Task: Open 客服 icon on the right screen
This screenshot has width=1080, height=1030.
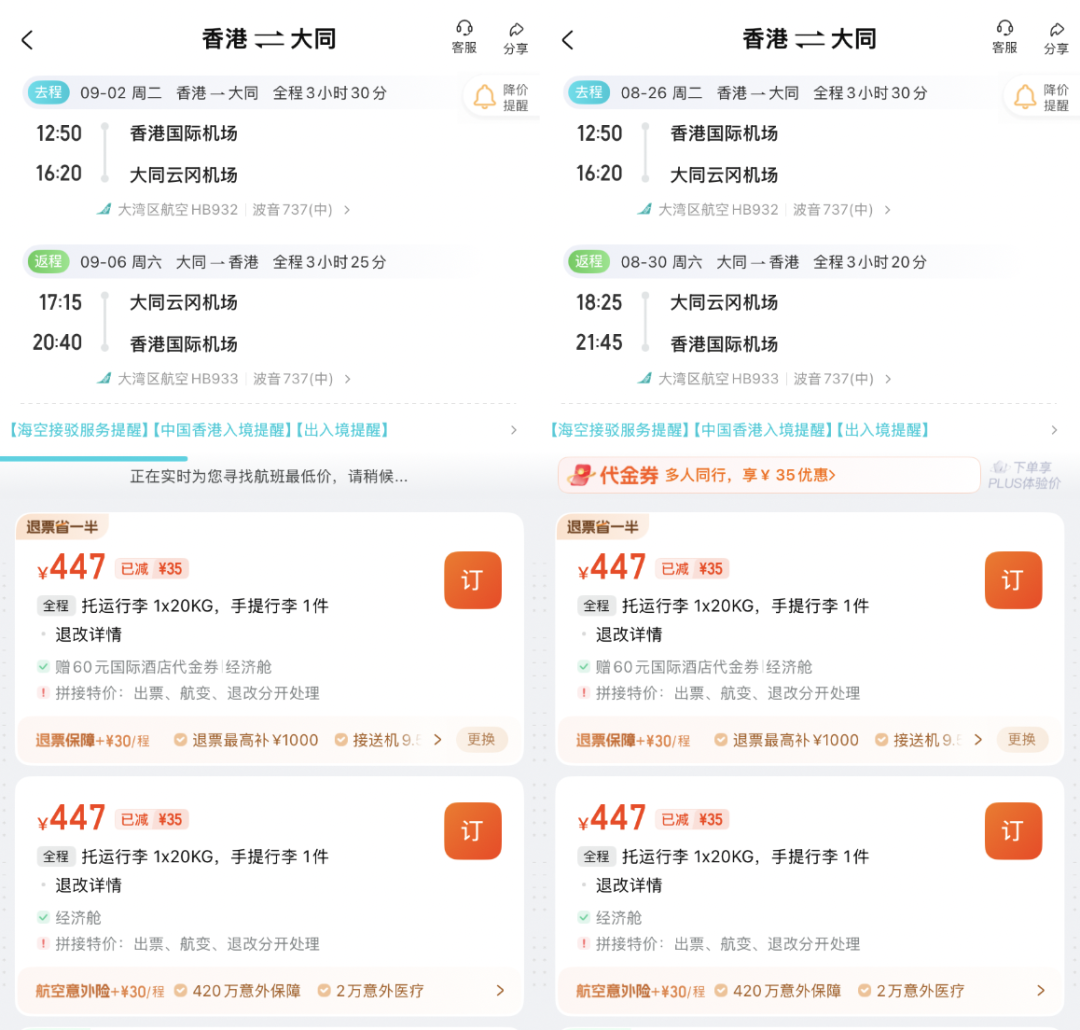Action: click(x=1003, y=38)
